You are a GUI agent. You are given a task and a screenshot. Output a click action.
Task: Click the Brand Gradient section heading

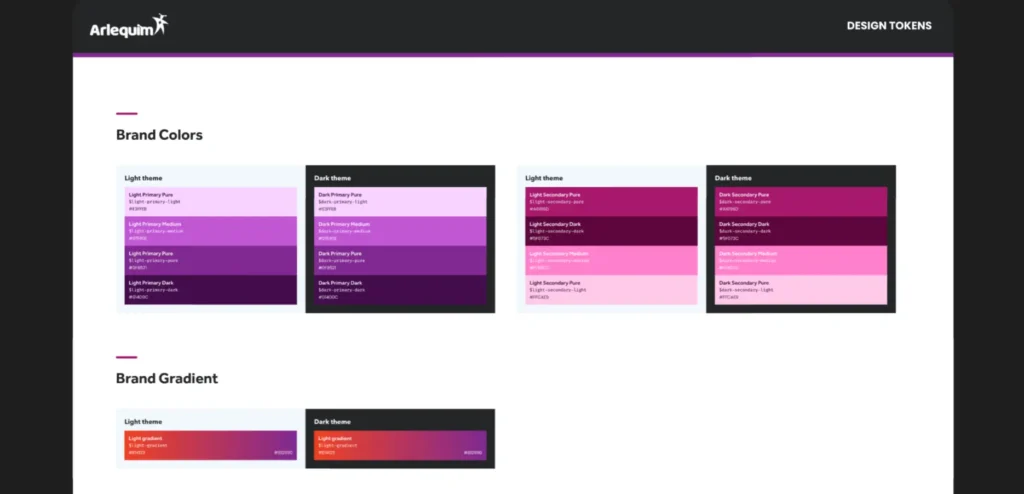[x=167, y=378]
